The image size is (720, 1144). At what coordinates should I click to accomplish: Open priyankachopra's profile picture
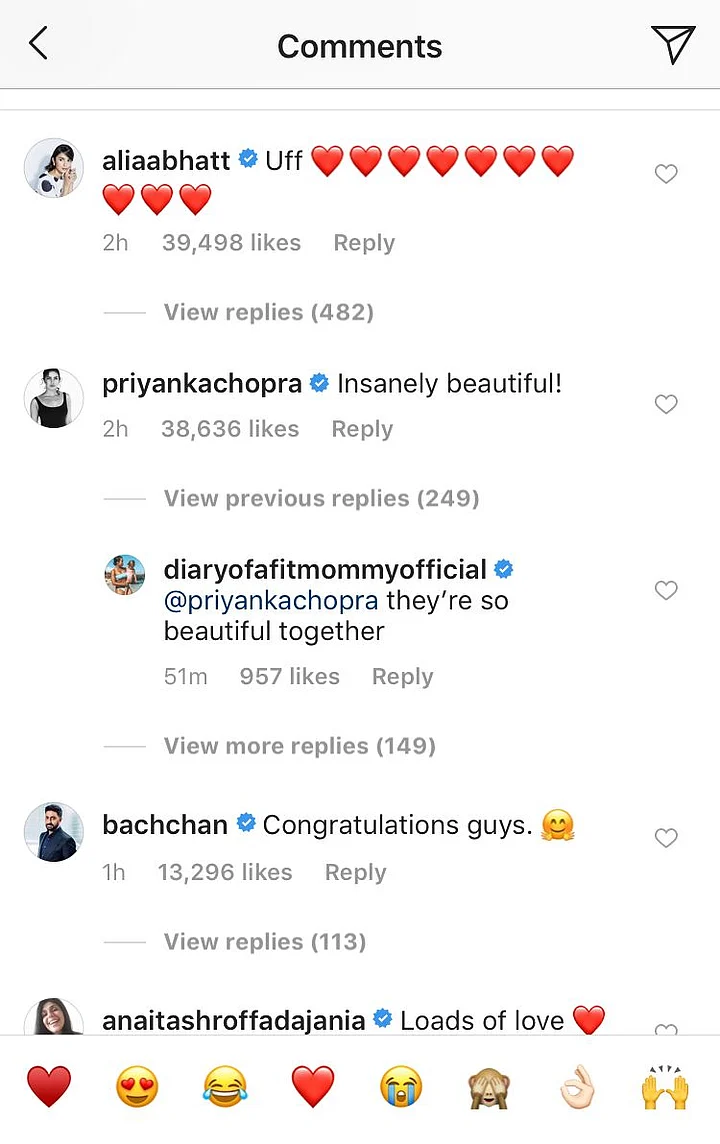(53, 396)
